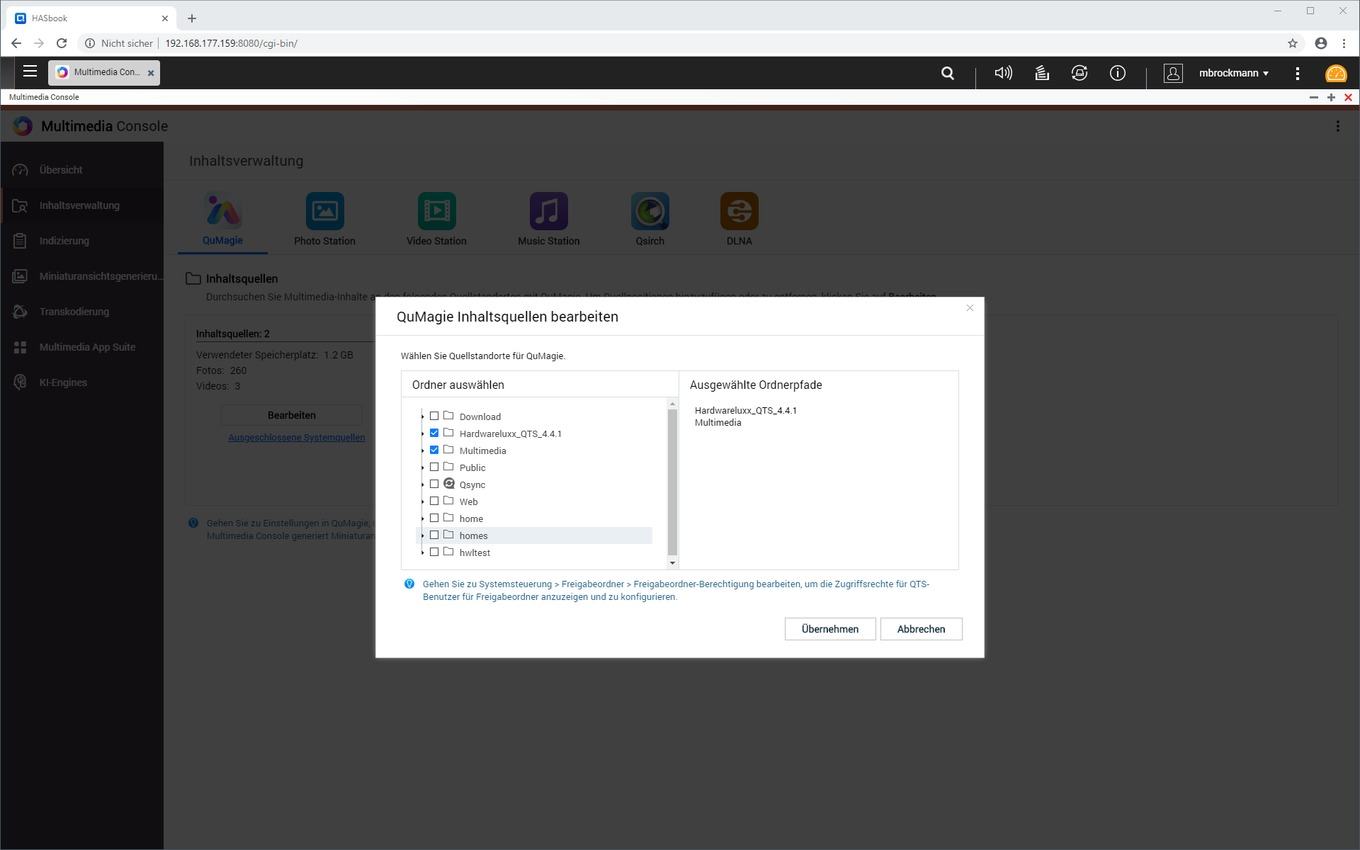
Task: Click the browser address bar
Action: tap(680, 43)
